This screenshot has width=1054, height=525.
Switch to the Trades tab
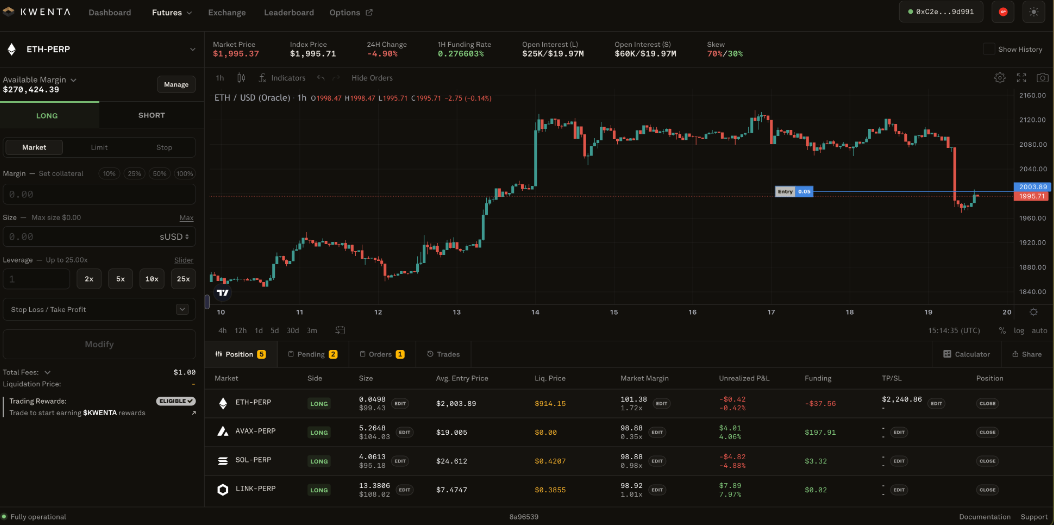[x=443, y=354]
